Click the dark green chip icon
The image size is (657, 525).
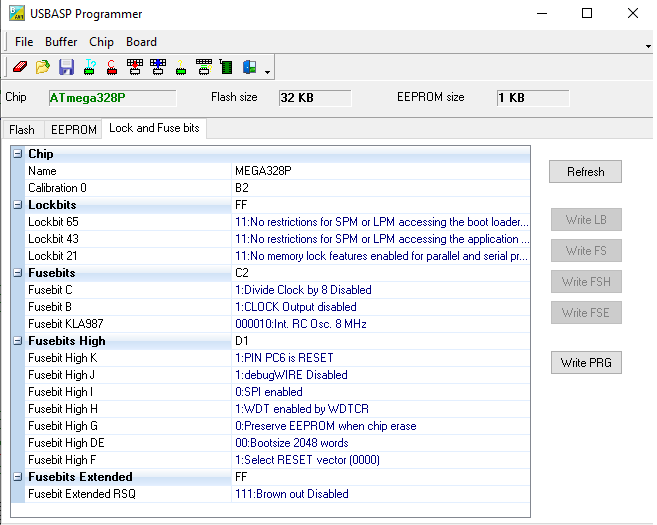click(x=226, y=67)
